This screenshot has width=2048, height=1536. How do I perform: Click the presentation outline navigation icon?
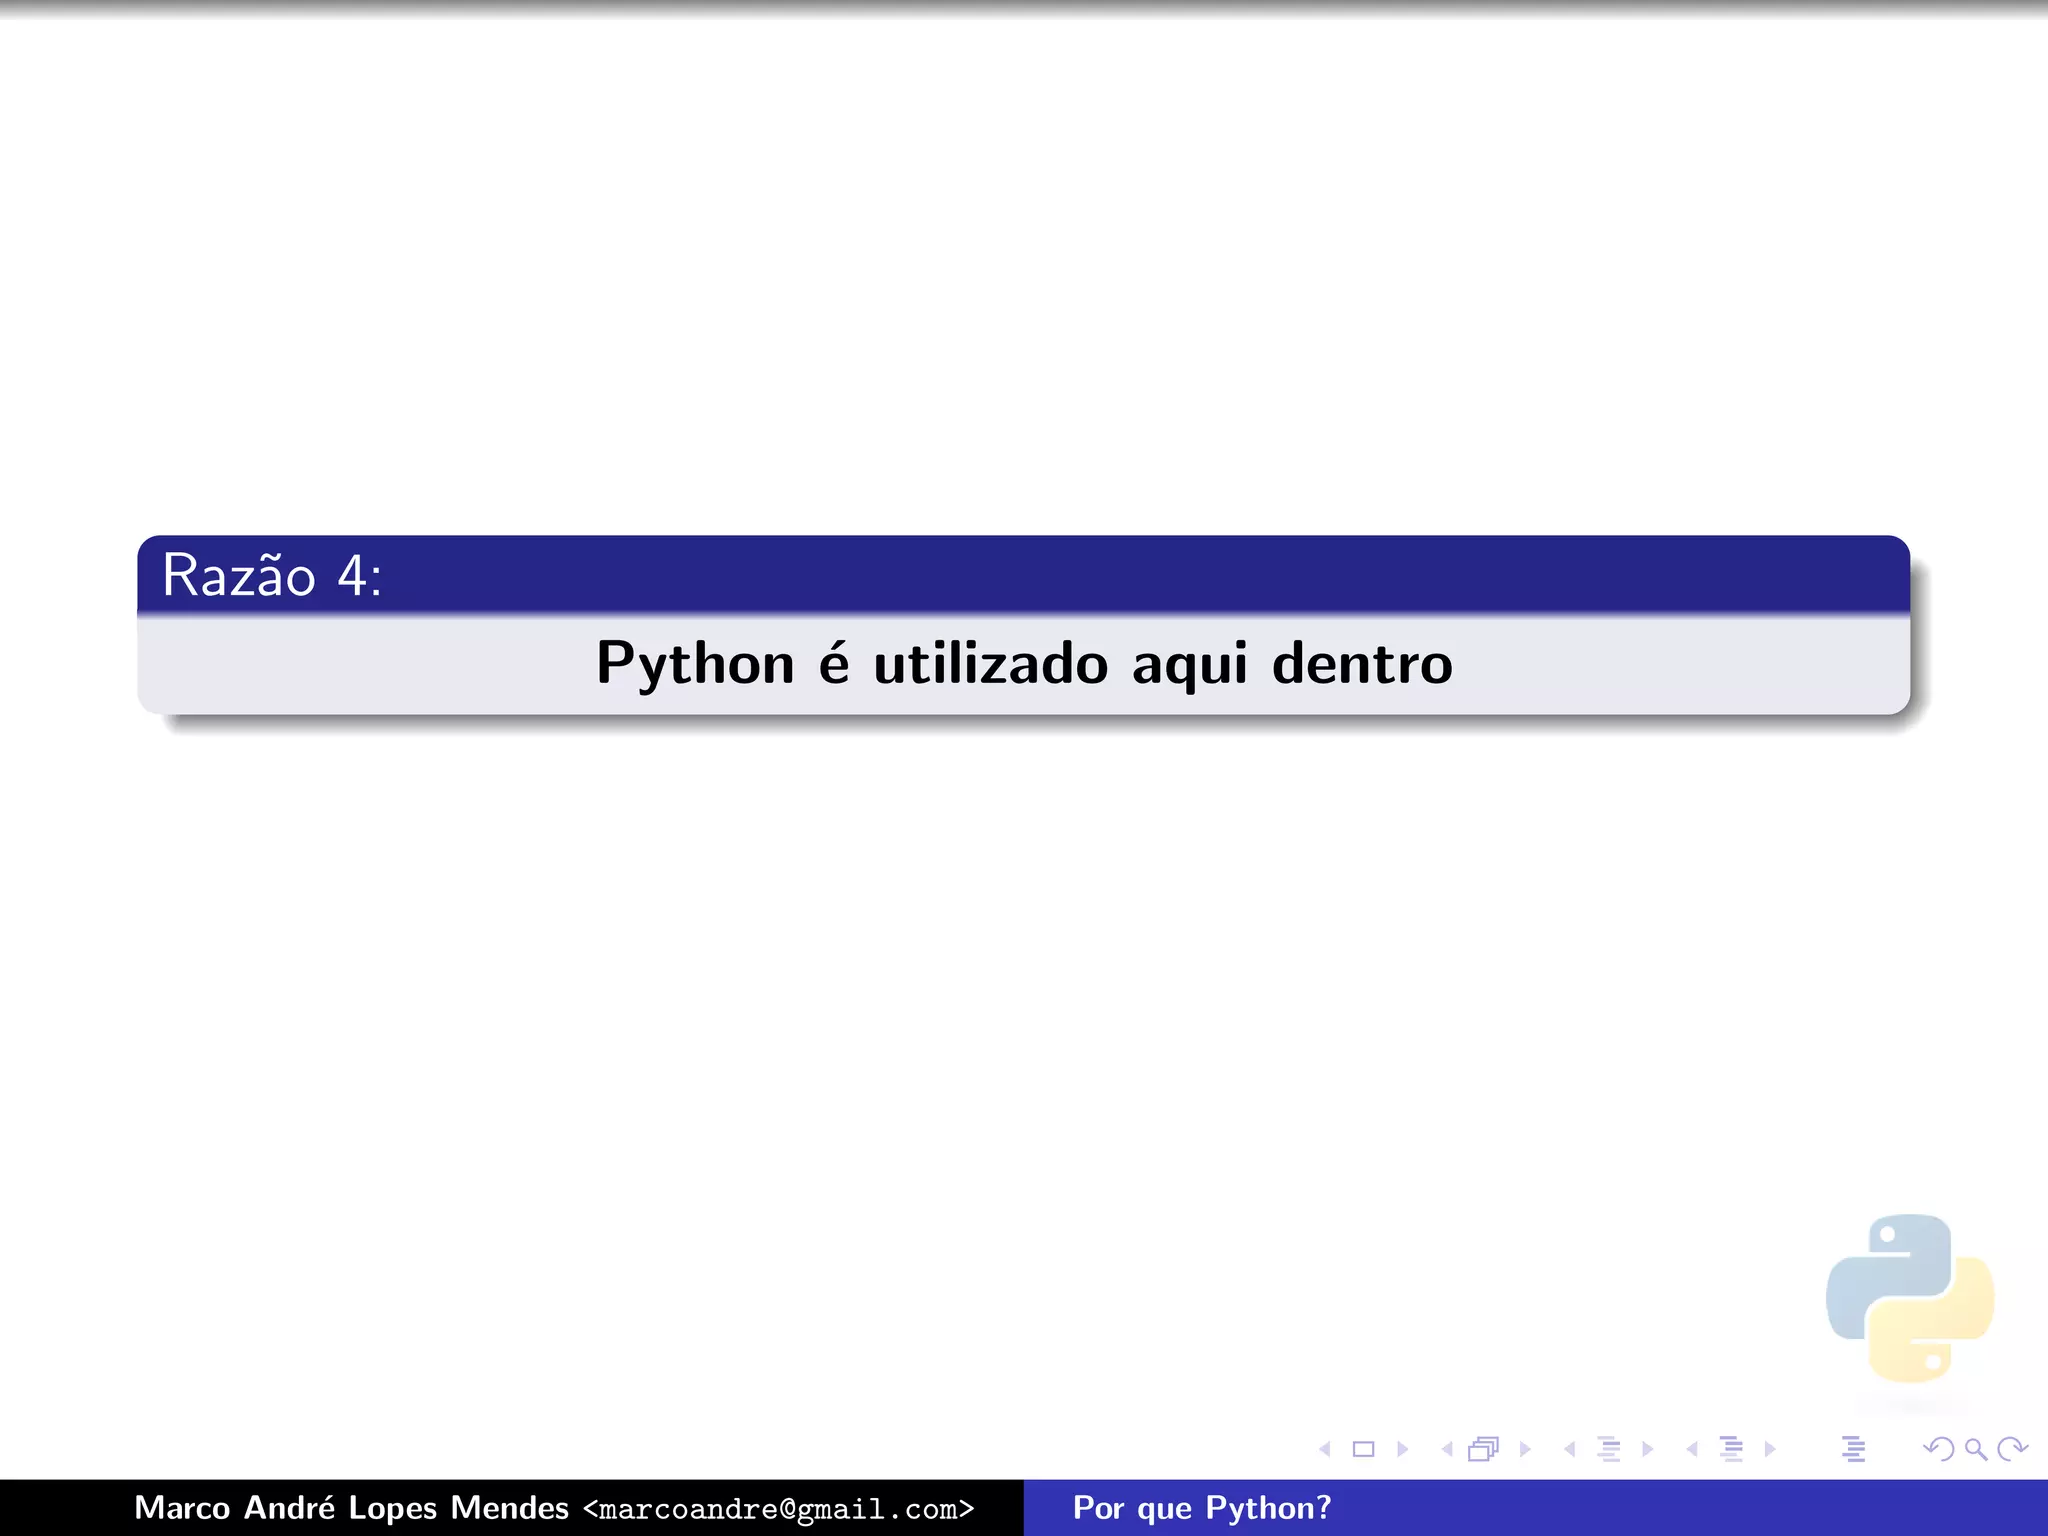click(1853, 1449)
